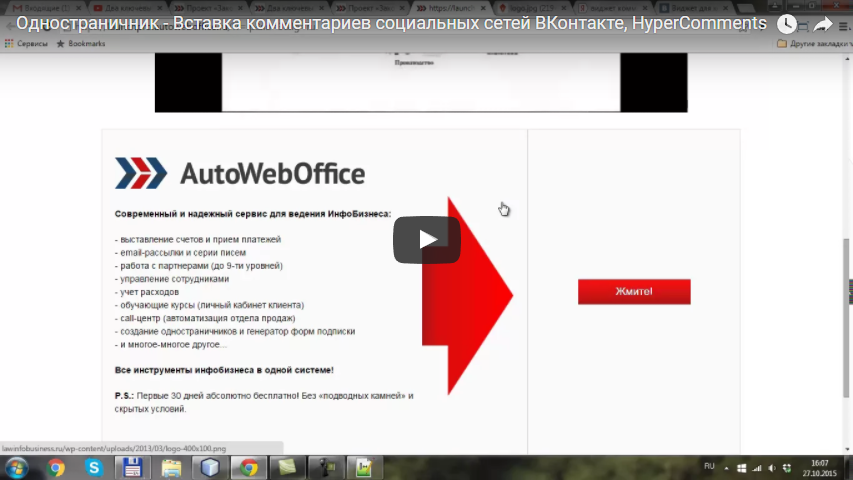Open the VirtualBox cube icon in taskbar

210,468
